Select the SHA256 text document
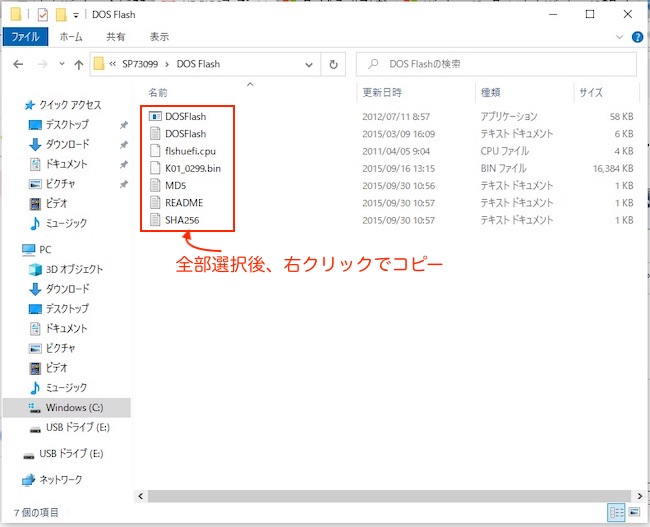The width and height of the screenshot is (650, 527). pyautogui.click(x=182, y=220)
